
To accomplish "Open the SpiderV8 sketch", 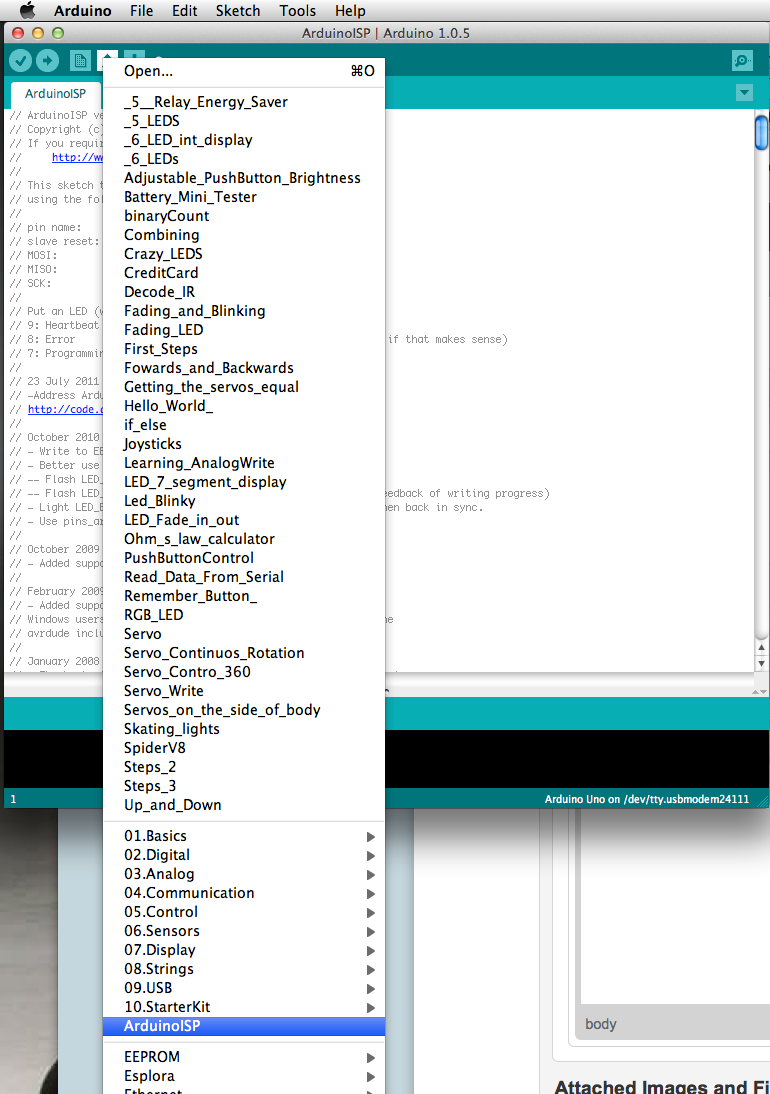I will [244, 747].
